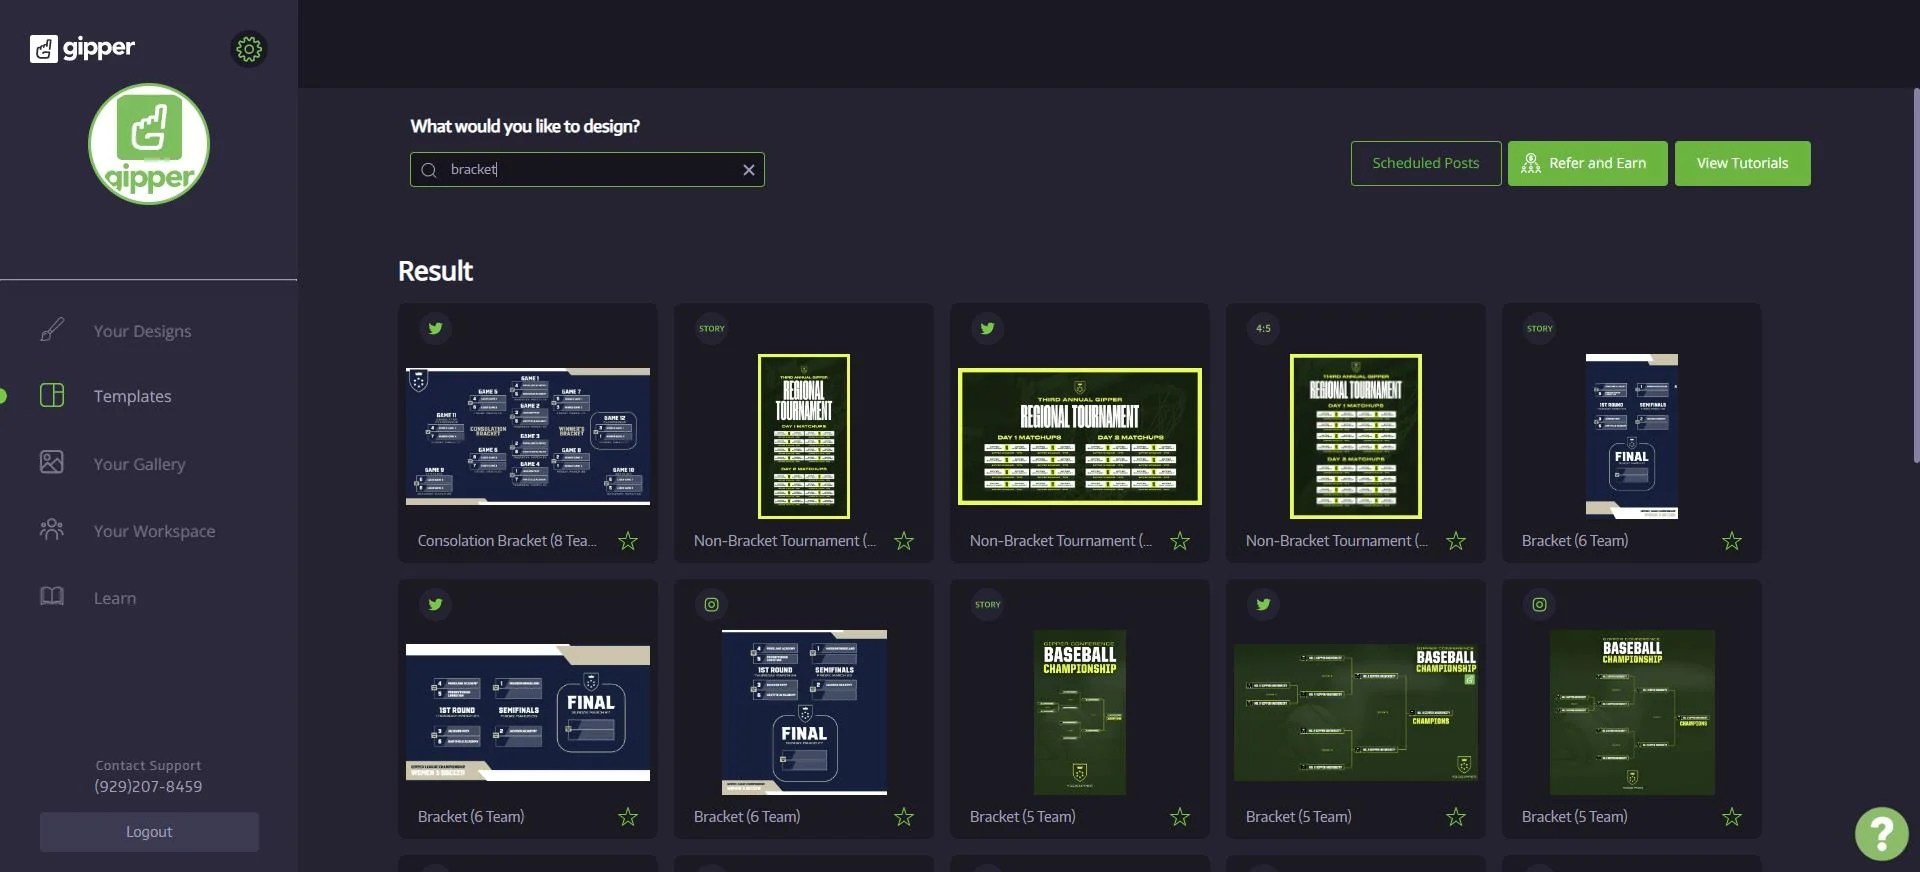Viewport: 1920px width, 872px height.
Task: Open the Instagram Bracket (6 Team) thumbnail
Action: pos(804,712)
